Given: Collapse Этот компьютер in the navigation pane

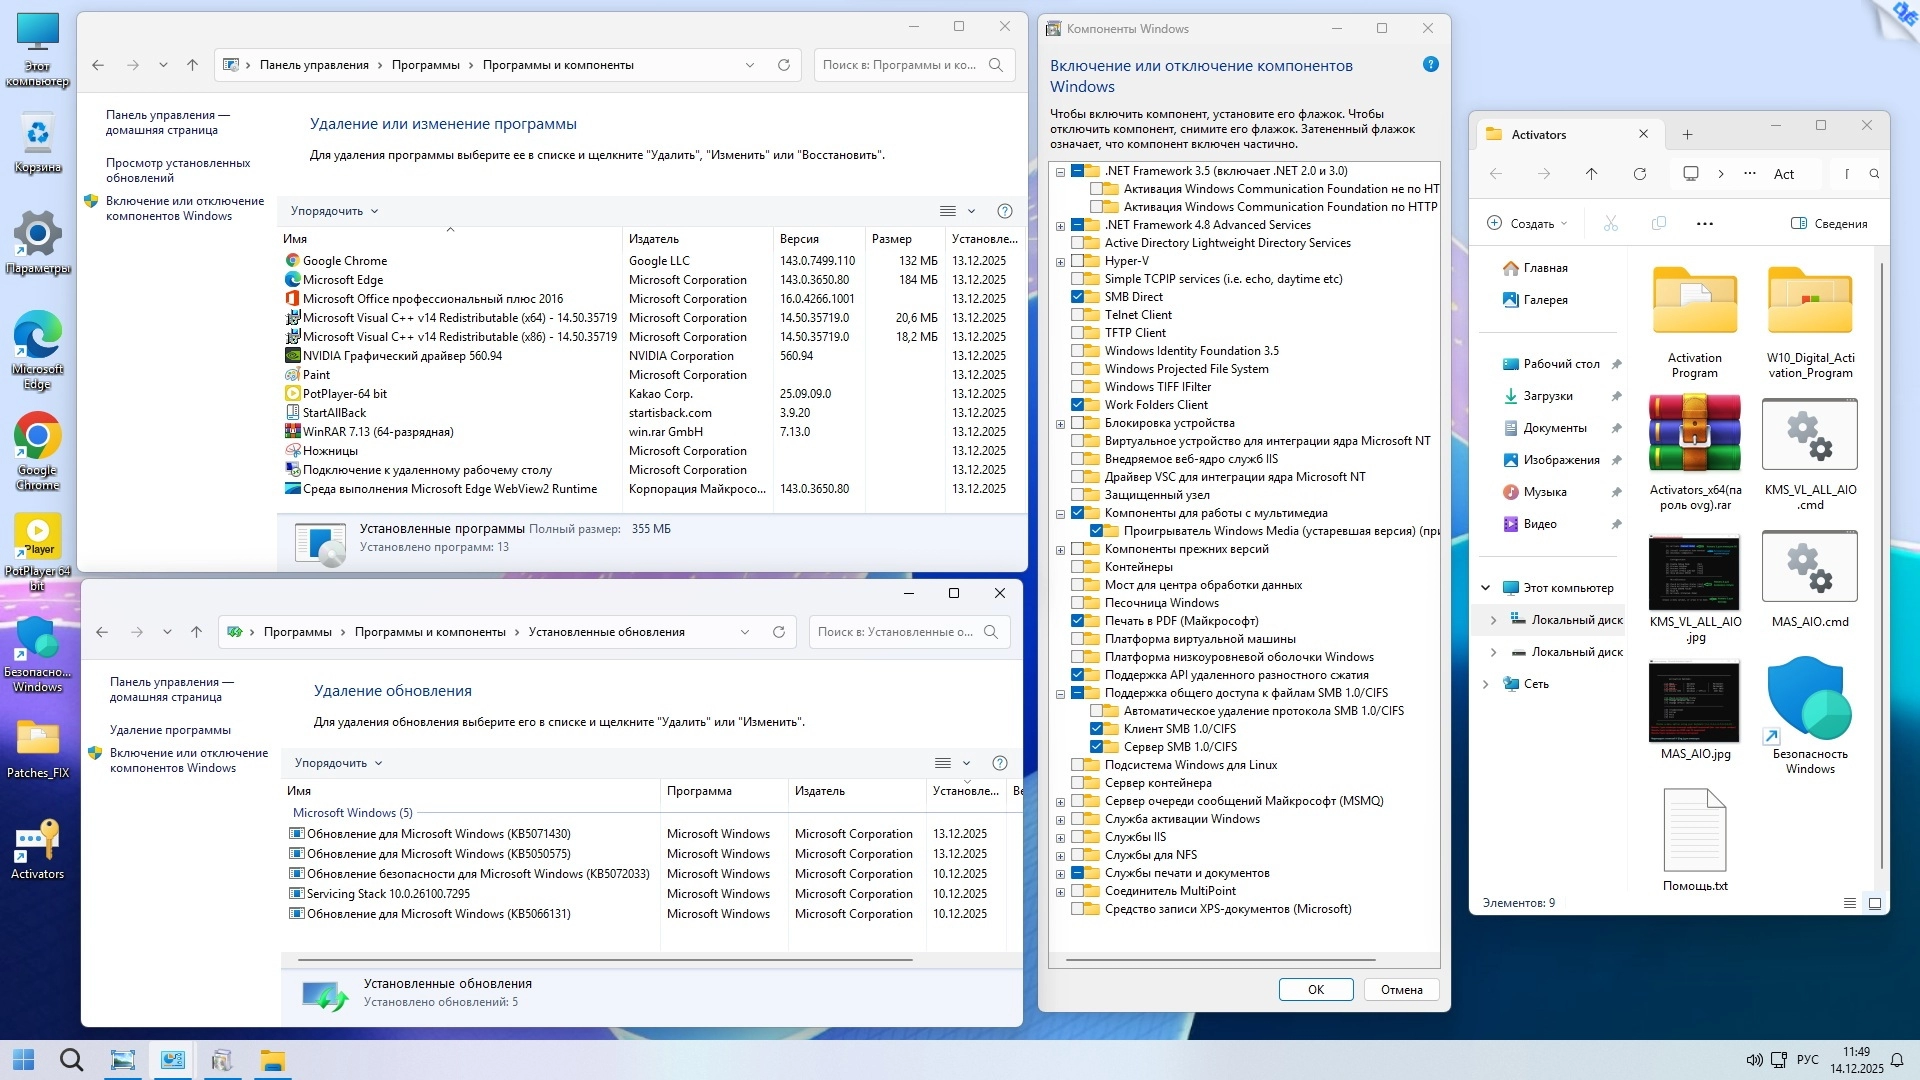Looking at the screenshot, I should pos(1485,588).
